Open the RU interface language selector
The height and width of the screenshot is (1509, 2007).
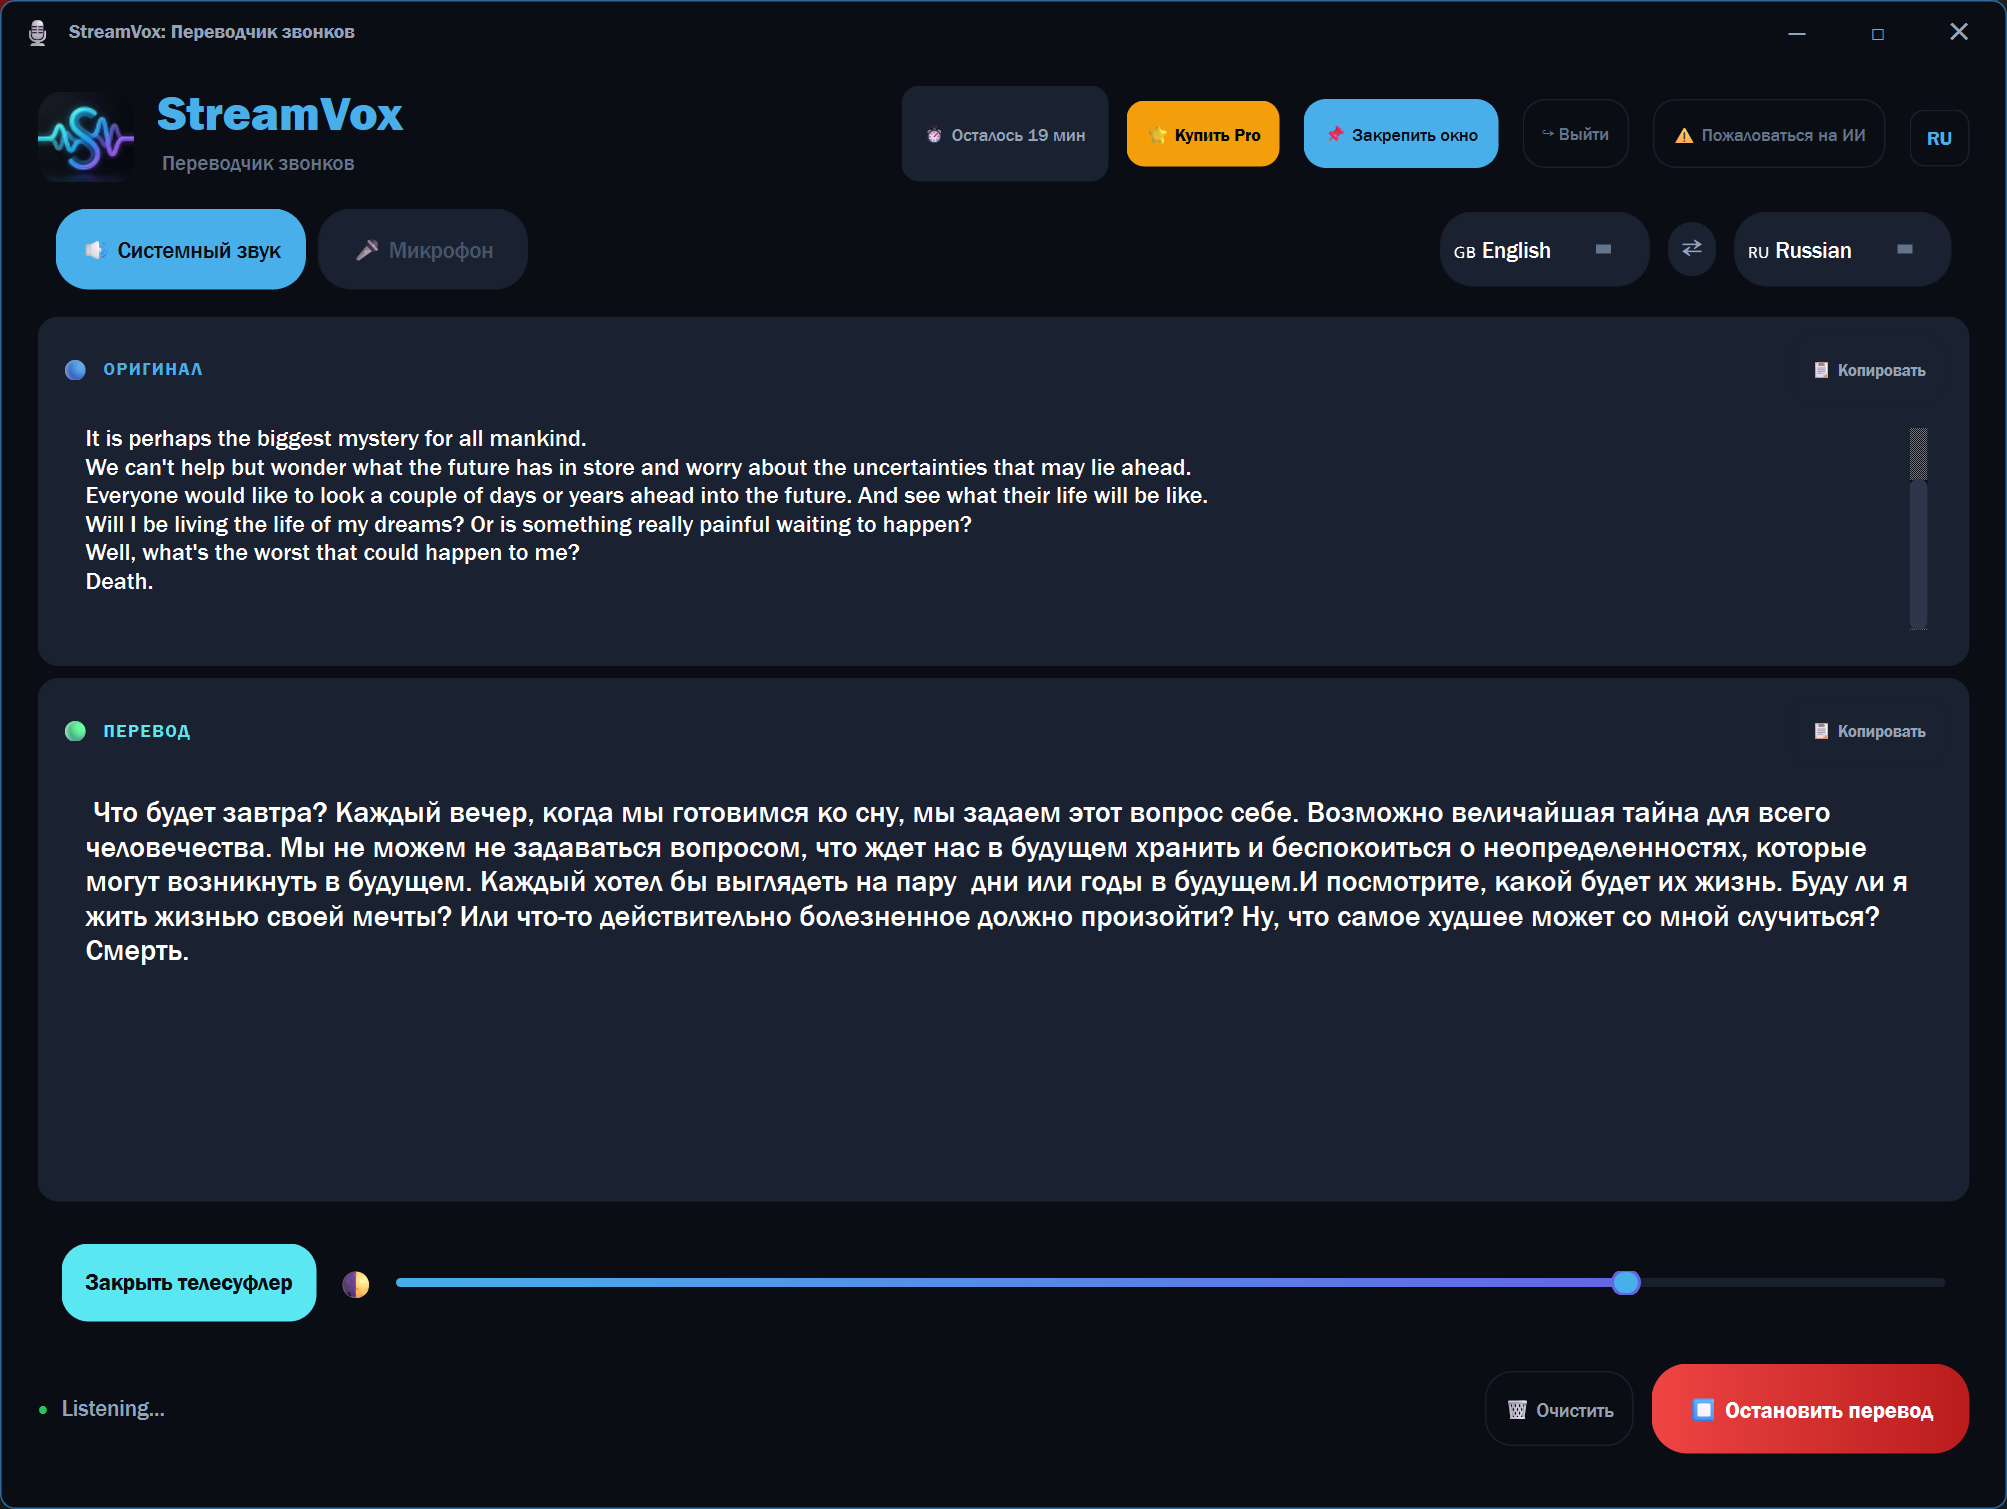click(x=1939, y=136)
